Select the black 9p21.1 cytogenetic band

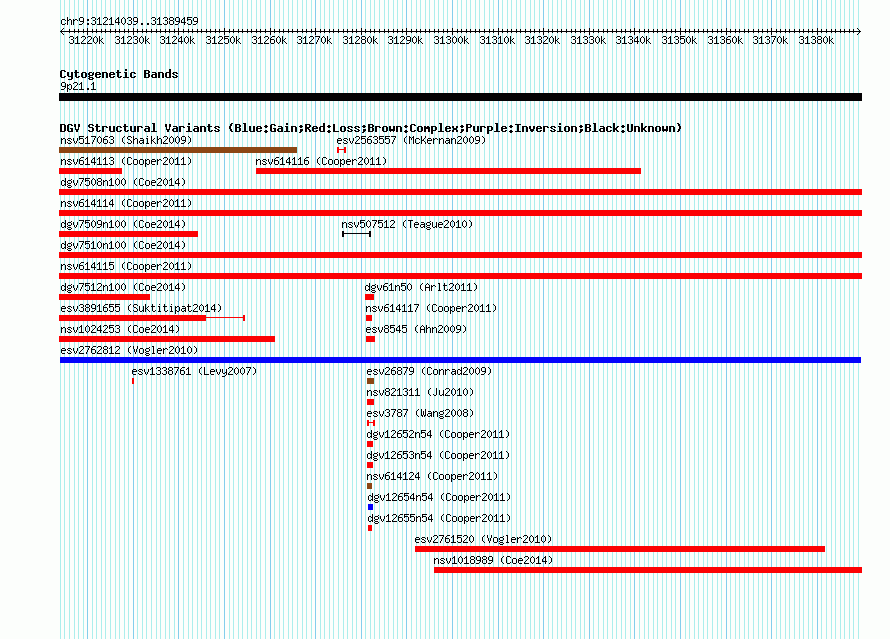[x=460, y=97]
